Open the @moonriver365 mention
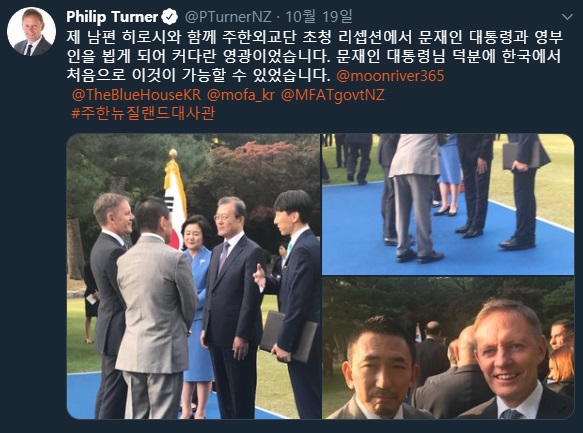The height and width of the screenshot is (433, 583). coord(390,76)
